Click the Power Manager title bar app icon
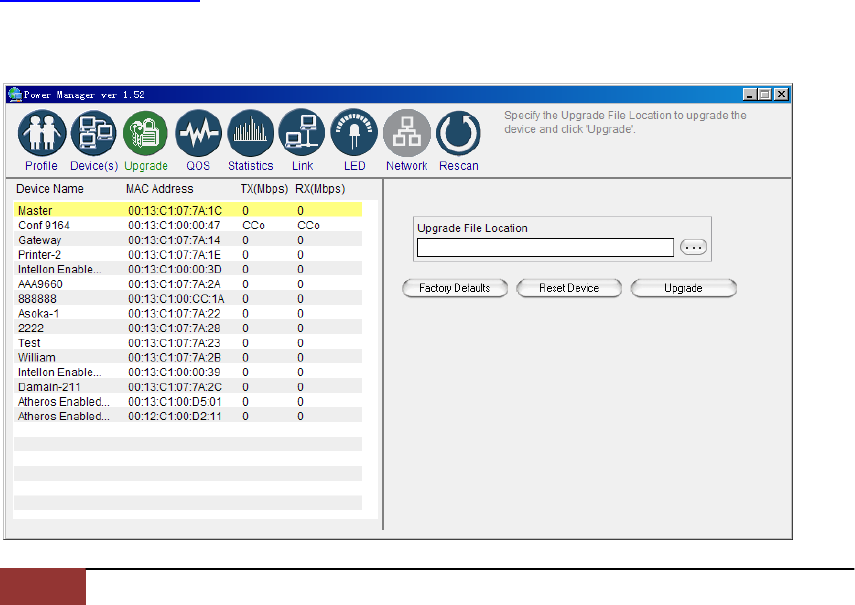Screen dimensions: 855x605 pyautogui.click(x=15, y=95)
